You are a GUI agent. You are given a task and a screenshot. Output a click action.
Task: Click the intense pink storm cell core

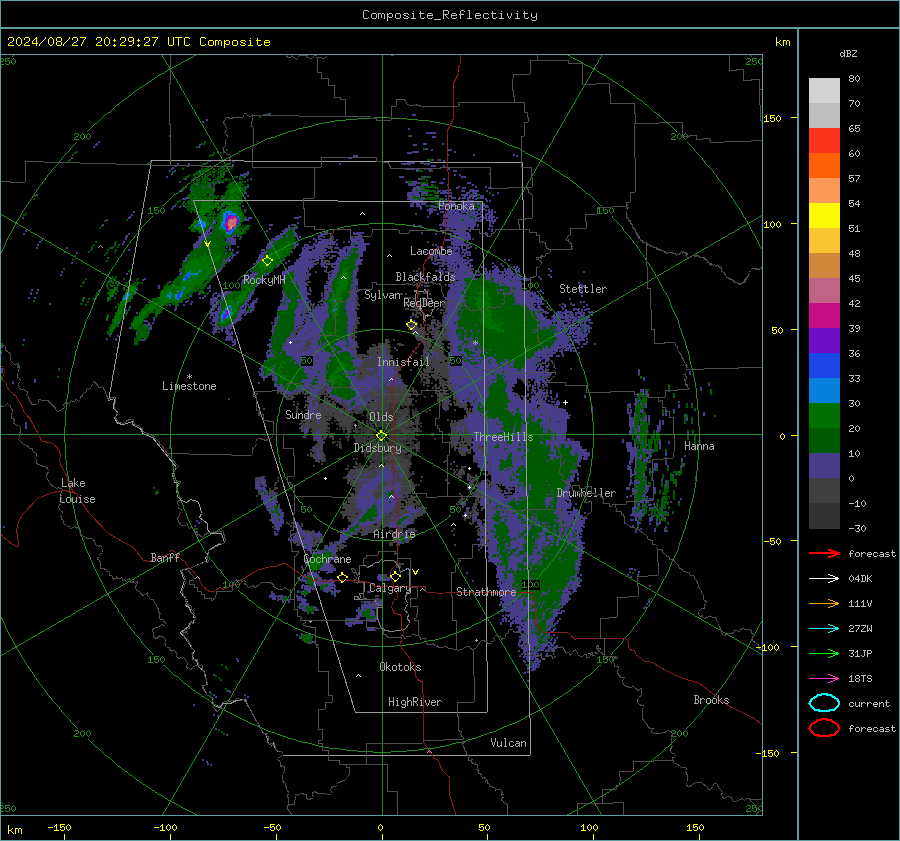tap(230, 222)
